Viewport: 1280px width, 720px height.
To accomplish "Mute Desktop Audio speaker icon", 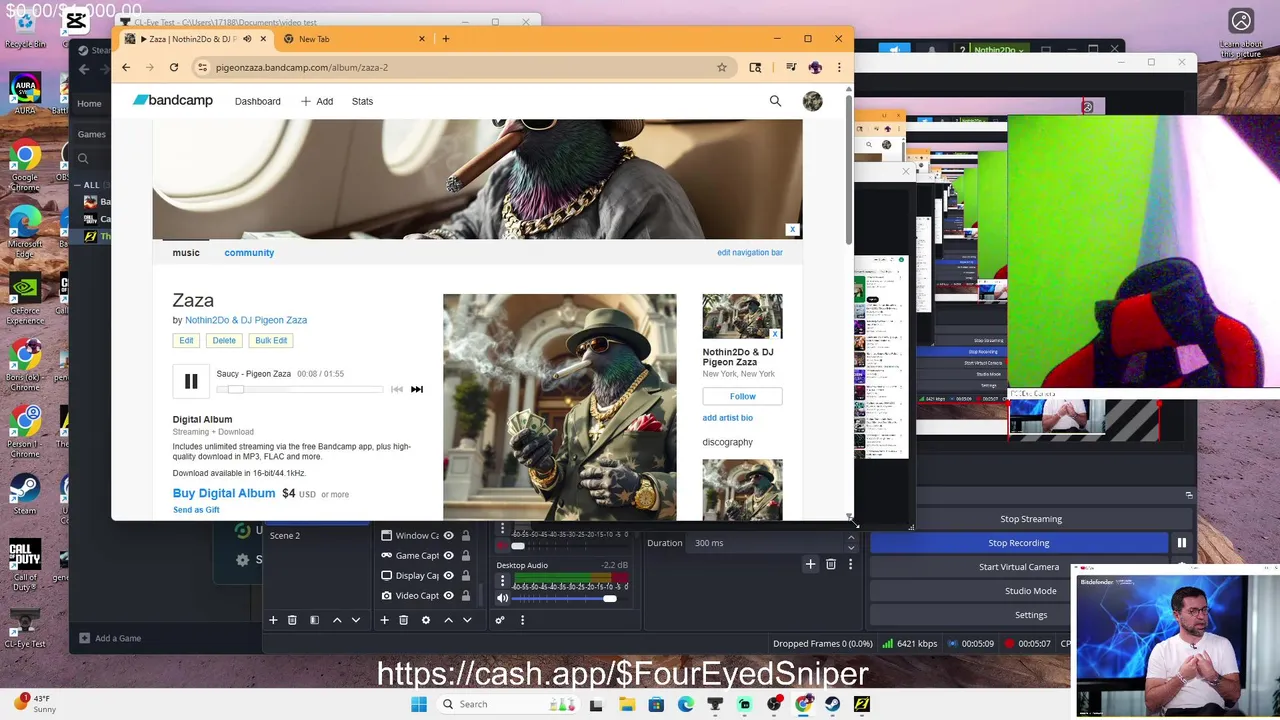I will point(503,598).
